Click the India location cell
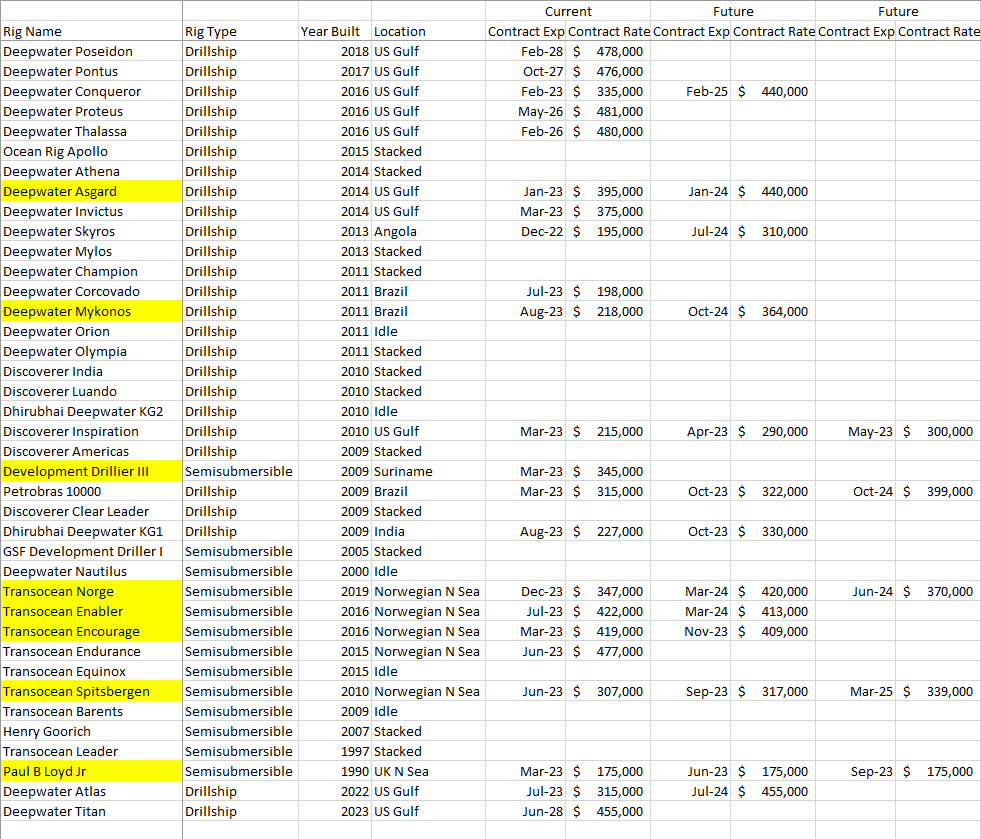Viewport: 981px width, 839px height. point(428,532)
